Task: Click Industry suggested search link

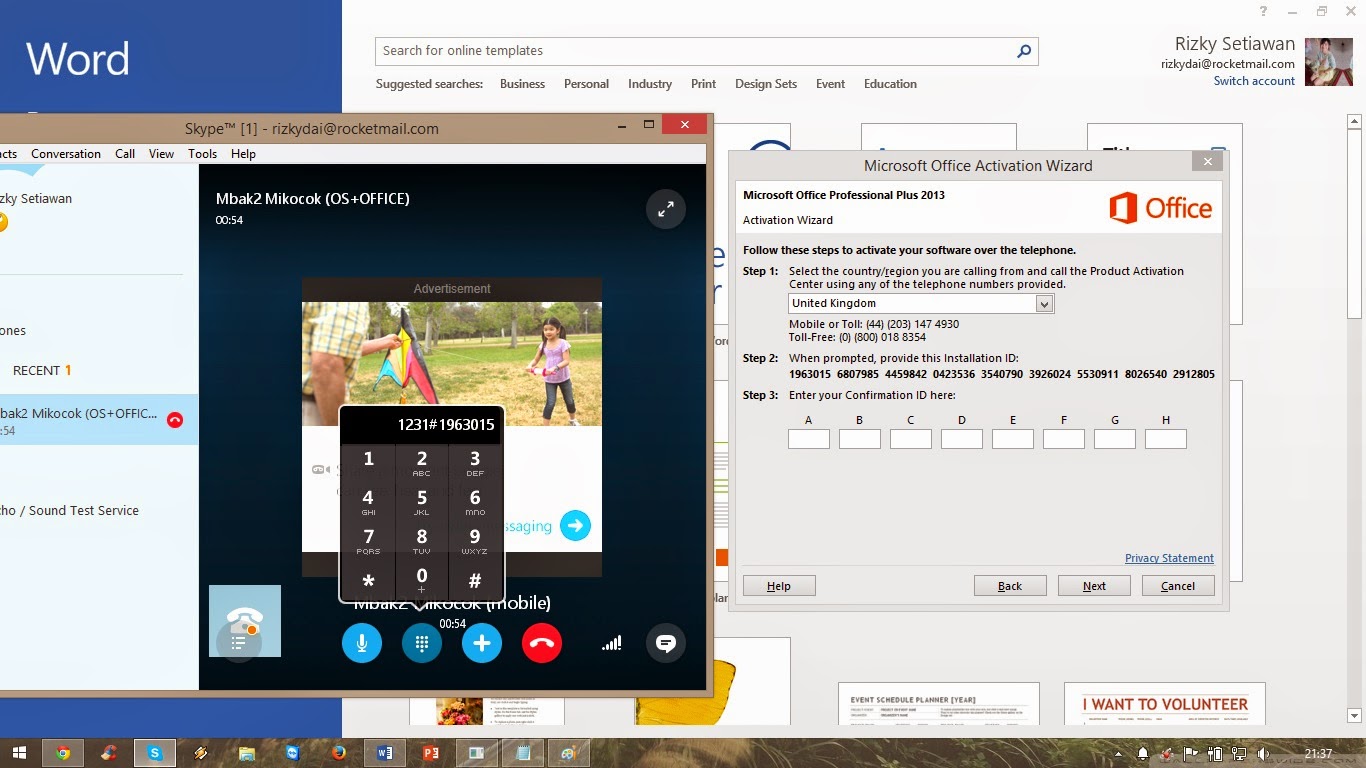Action: click(x=650, y=84)
